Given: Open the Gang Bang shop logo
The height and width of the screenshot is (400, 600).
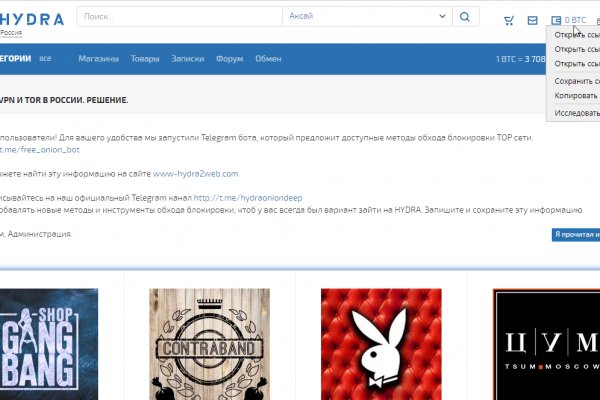Looking at the screenshot, I should click(49, 338).
